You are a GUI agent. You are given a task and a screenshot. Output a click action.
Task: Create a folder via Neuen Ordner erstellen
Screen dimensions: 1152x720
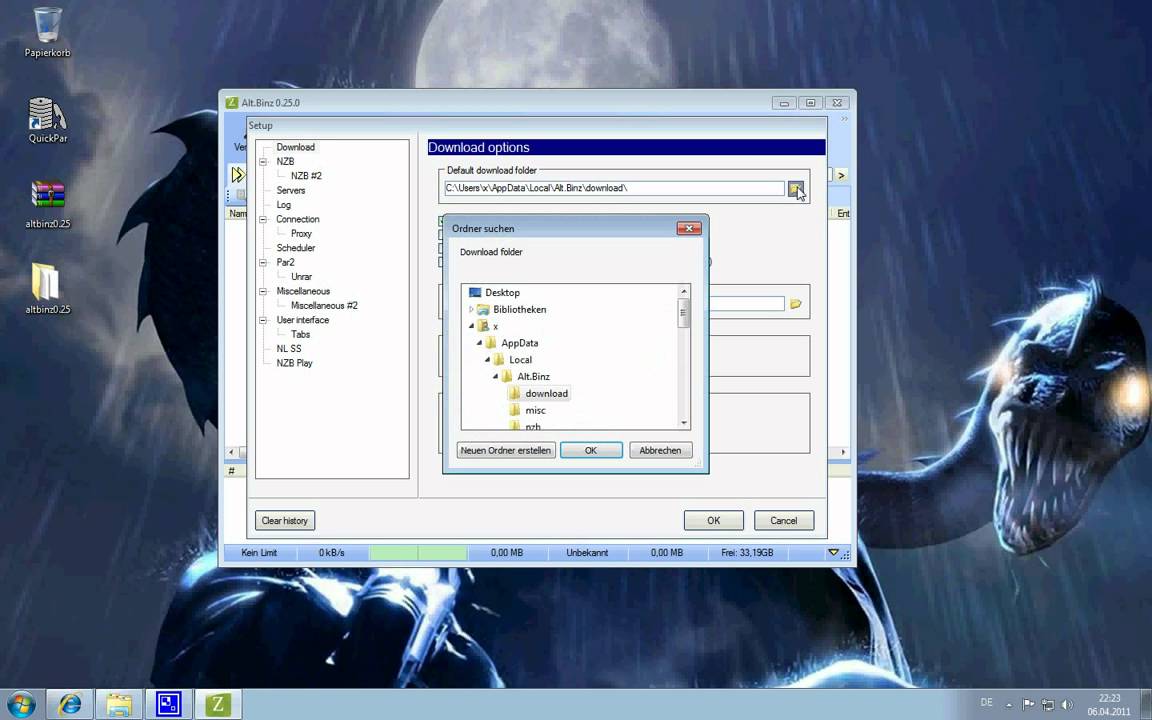click(505, 450)
